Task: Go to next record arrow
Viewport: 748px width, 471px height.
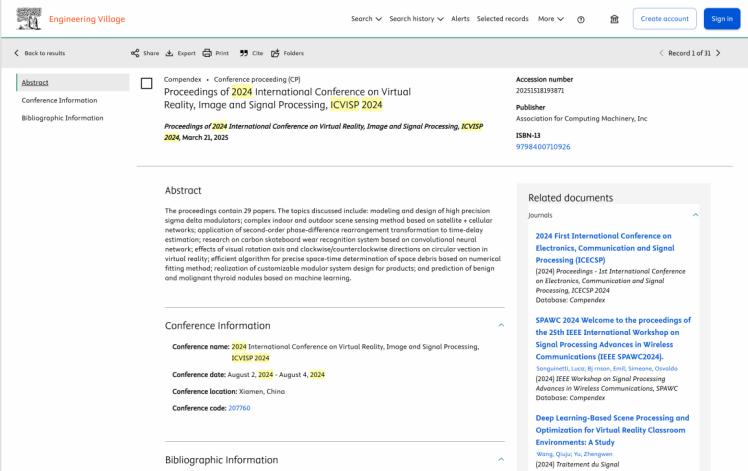Action: (x=718, y=53)
